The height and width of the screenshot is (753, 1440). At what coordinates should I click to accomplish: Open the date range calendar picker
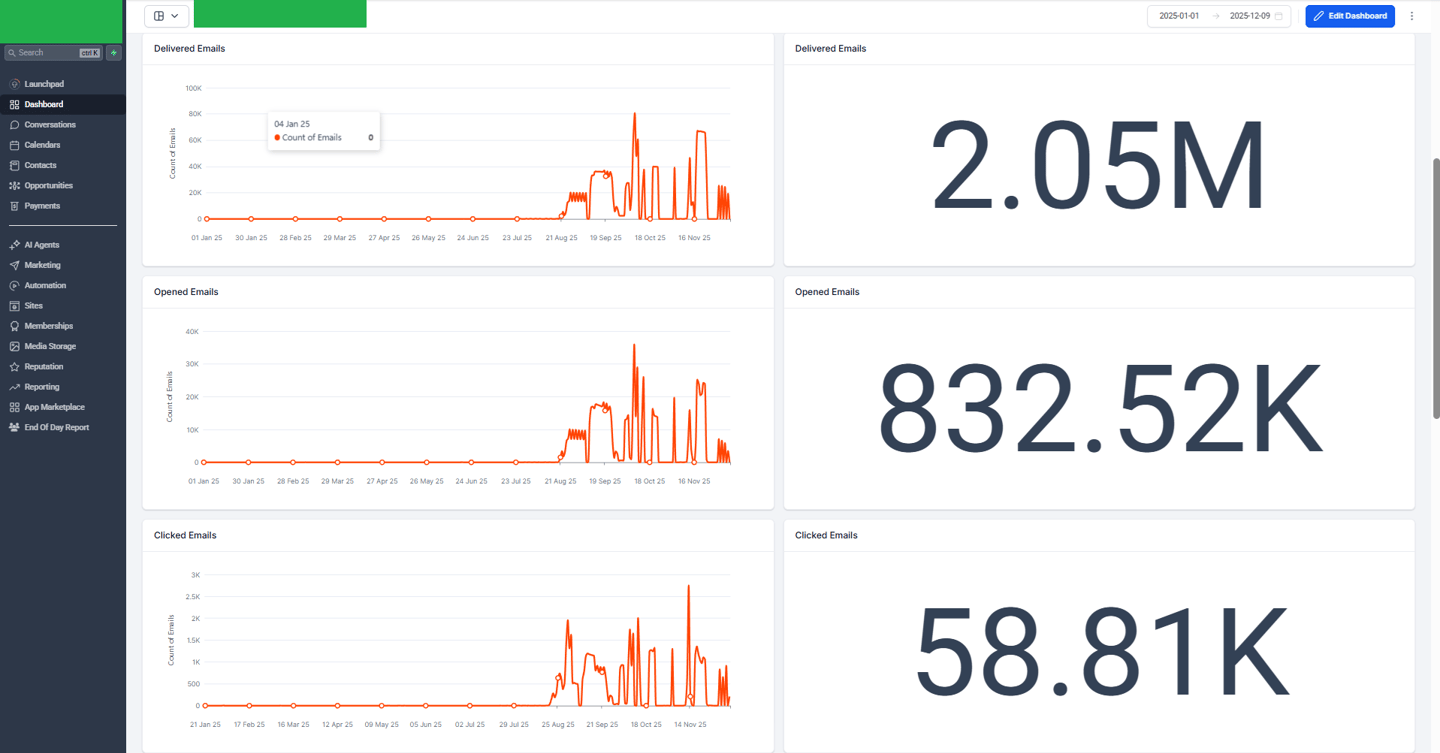click(x=1279, y=16)
